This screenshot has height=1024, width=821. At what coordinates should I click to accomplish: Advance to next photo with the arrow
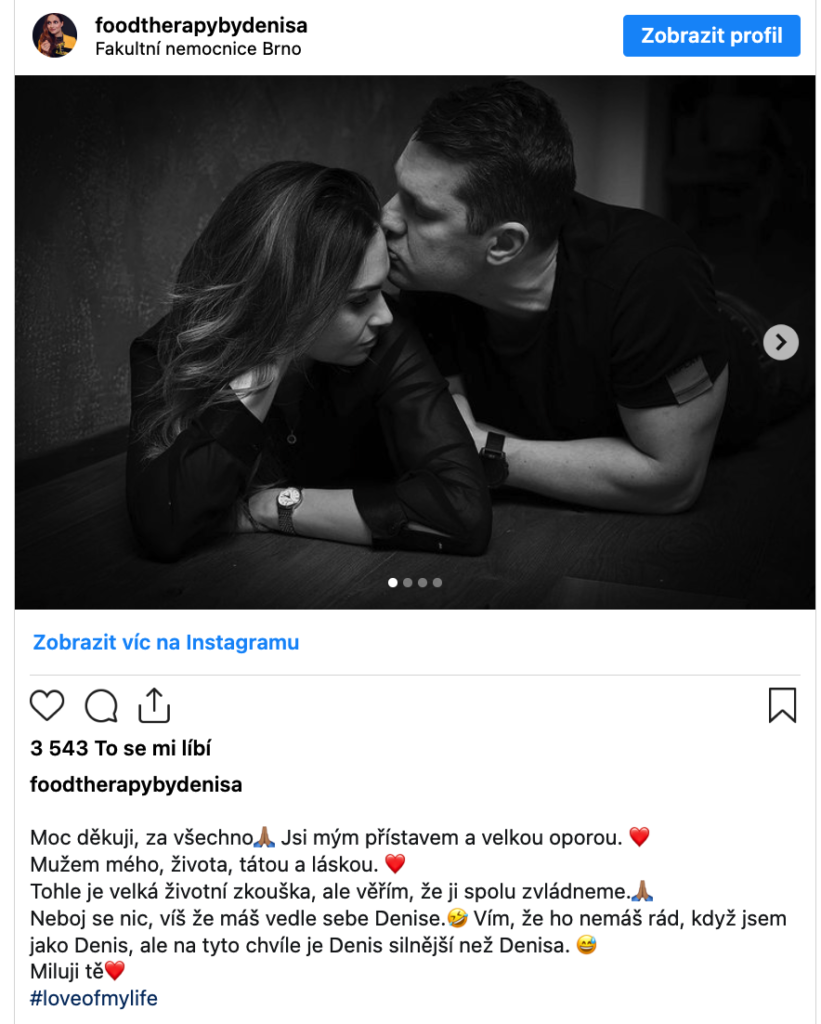(x=781, y=342)
